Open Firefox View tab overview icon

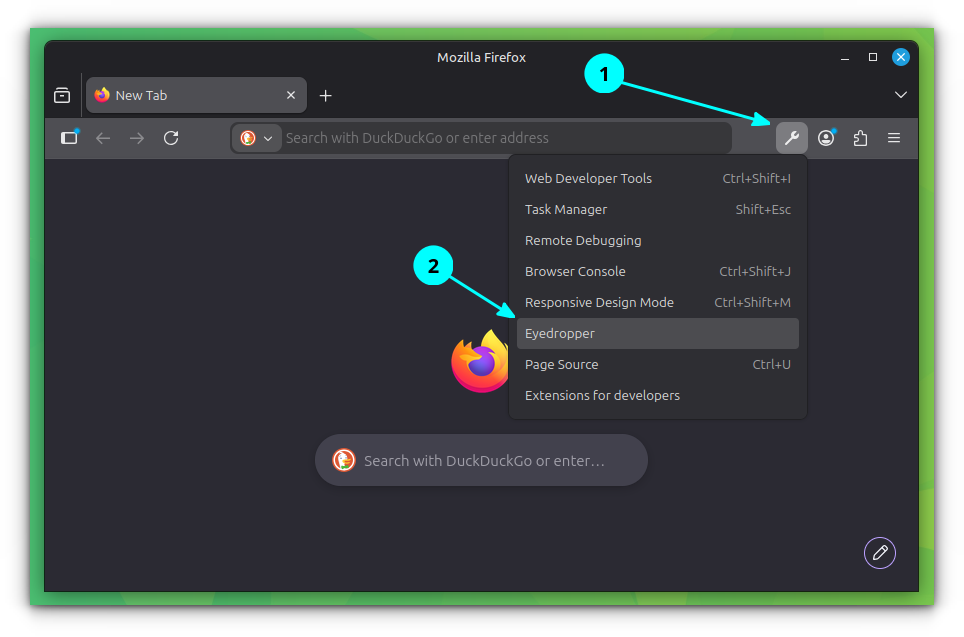[x=62, y=95]
